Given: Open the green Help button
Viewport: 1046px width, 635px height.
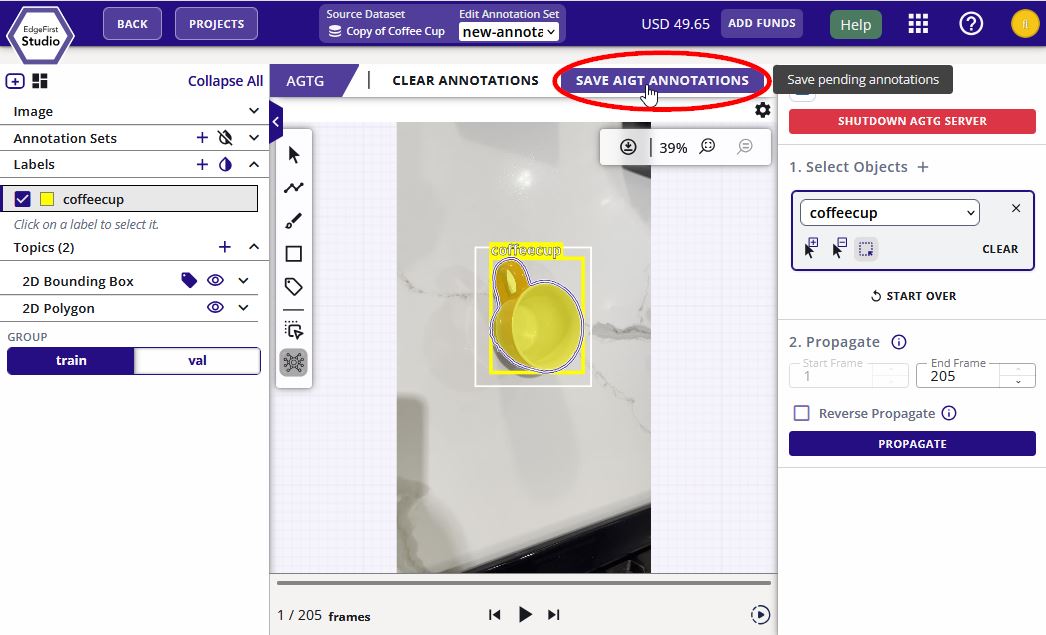Looking at the screenshot, I should [x=855, y=25].
